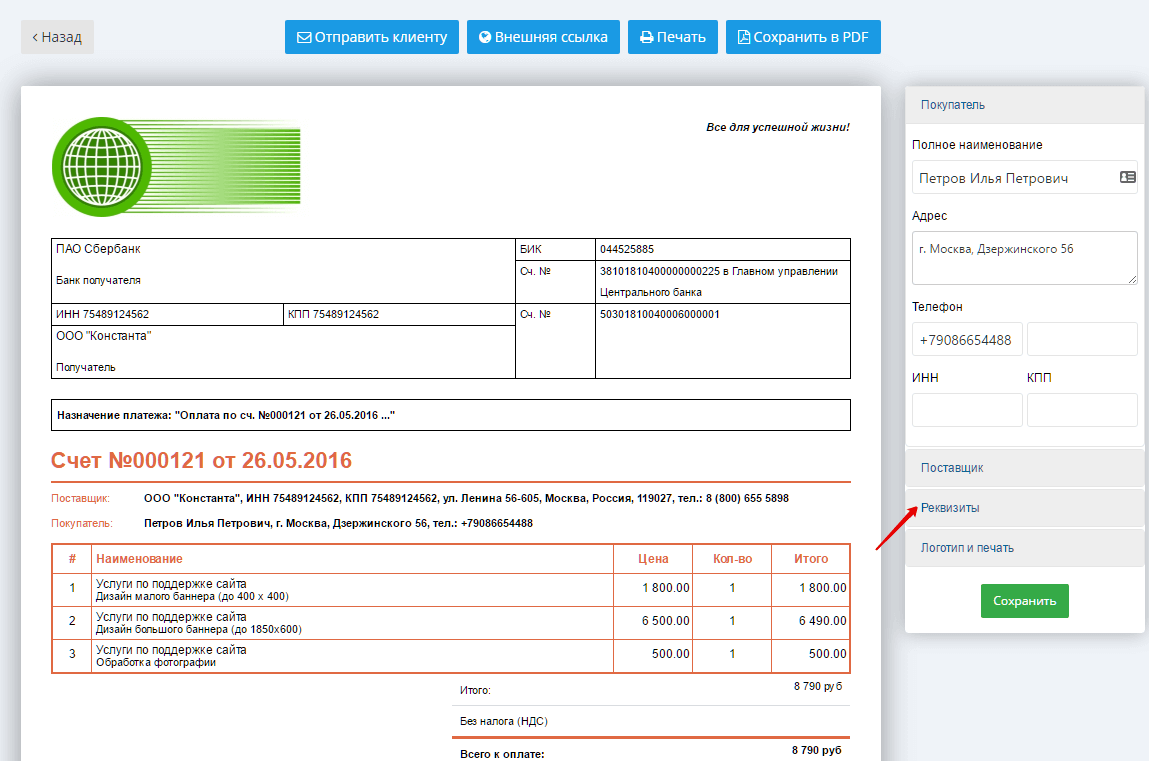The width and height of the screenshot is (1149, 761).
Task: Click the phone number field +79086654488
Action: click(x=966, y=340)
